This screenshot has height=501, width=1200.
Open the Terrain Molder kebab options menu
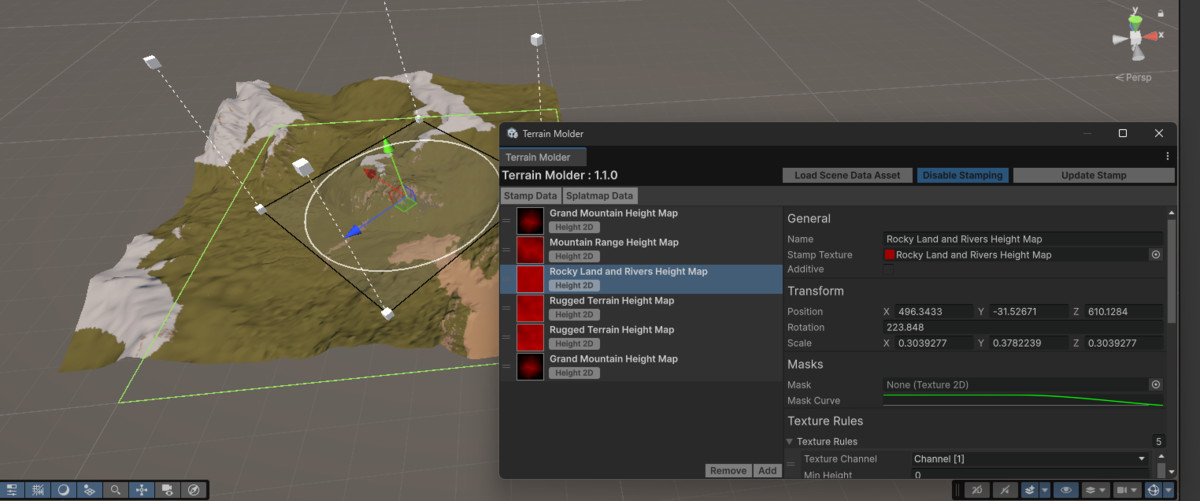[1168, 156]
